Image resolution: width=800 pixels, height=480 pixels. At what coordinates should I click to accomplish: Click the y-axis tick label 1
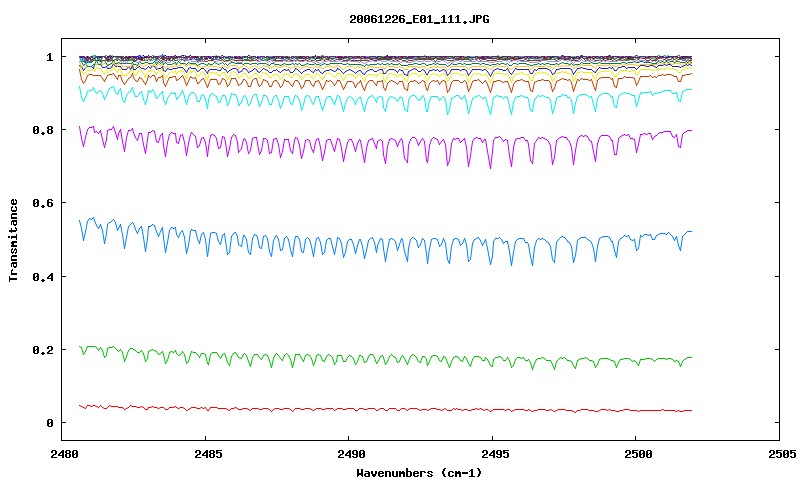[x=49, y=57]
